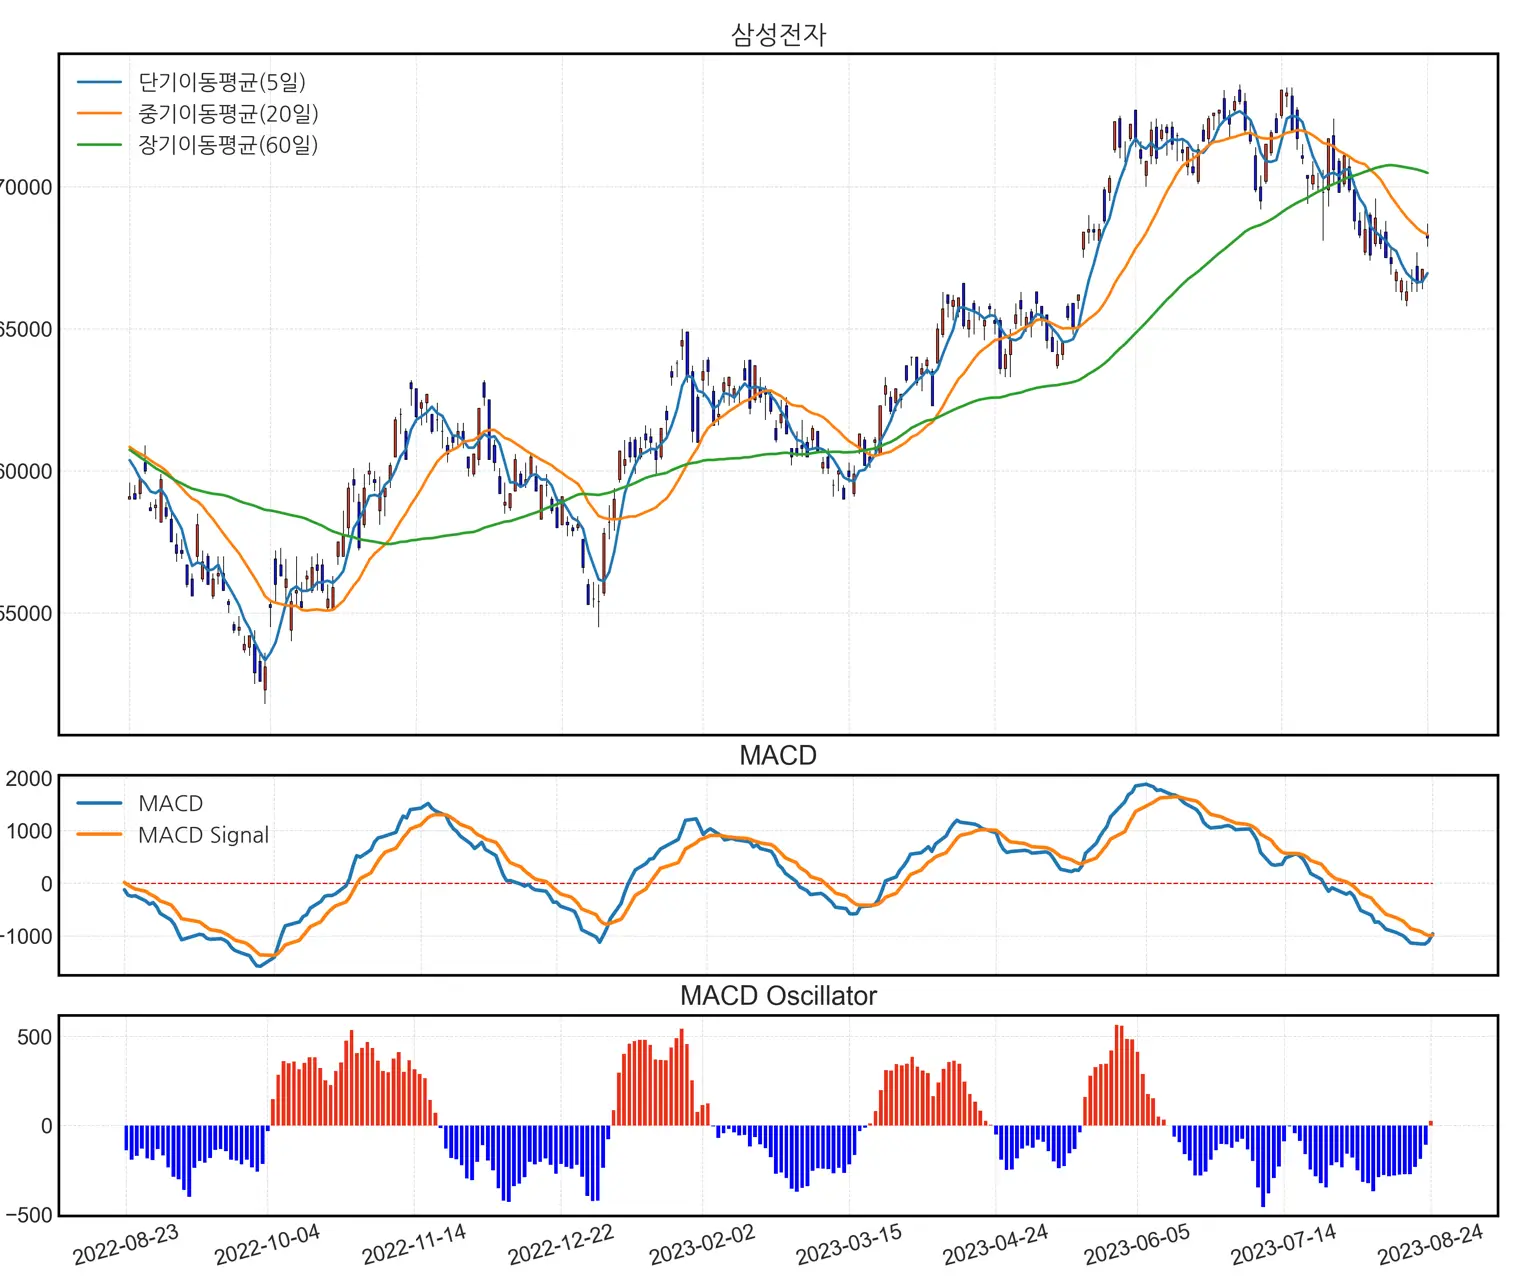Click the MACD Signal legend label
This screenshot has width=1536, height=1280.
coord(203,835)
